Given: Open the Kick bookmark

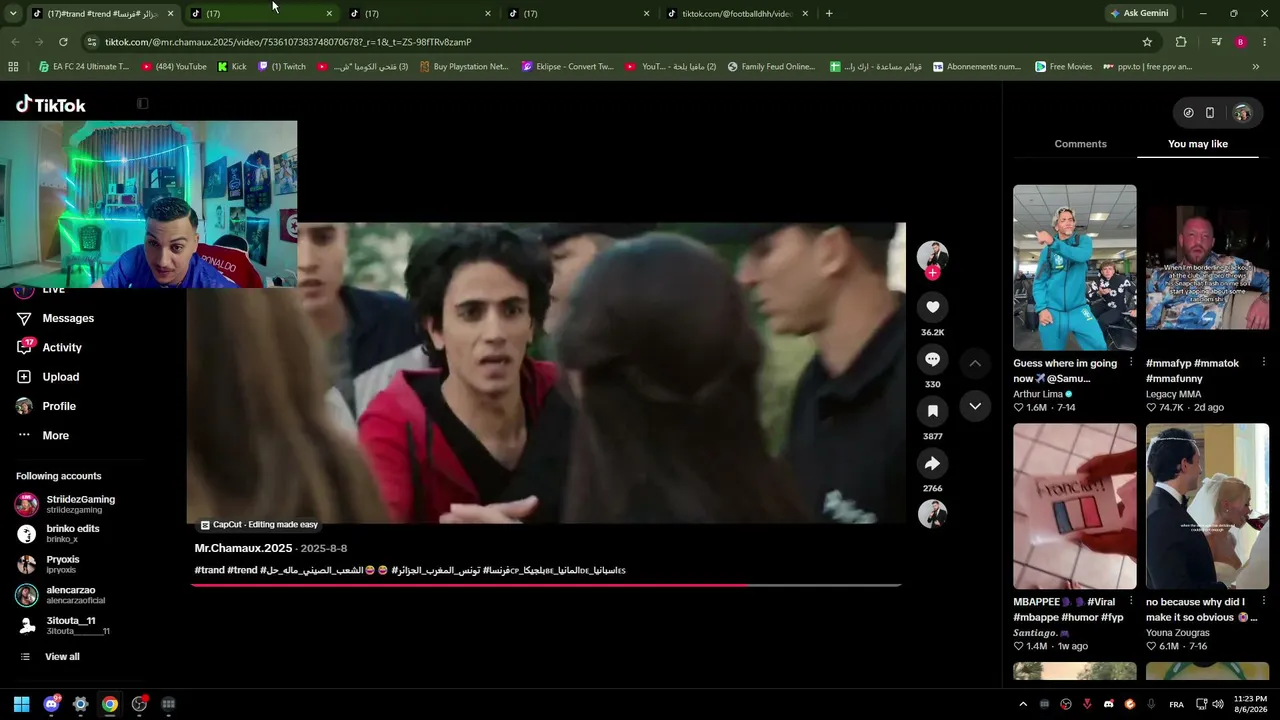Looking at the screenshot, I should 232,67.
